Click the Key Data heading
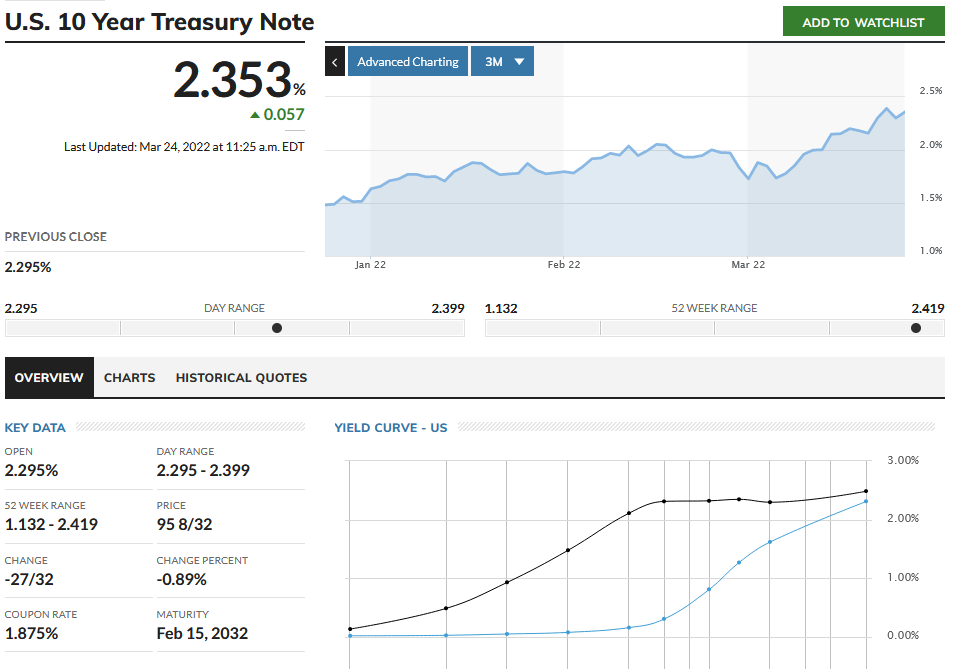This screenshot has height=669, width=957. click(x=35, y=428)
